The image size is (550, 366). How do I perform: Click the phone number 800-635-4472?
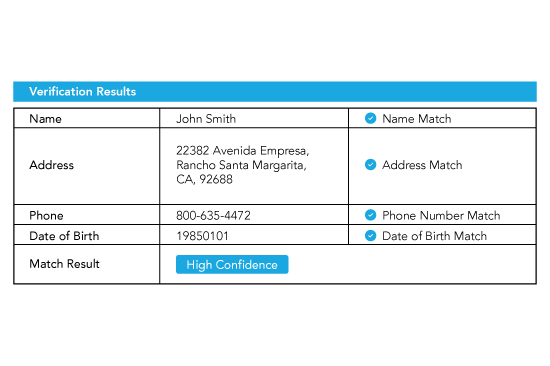click(213, 215)
